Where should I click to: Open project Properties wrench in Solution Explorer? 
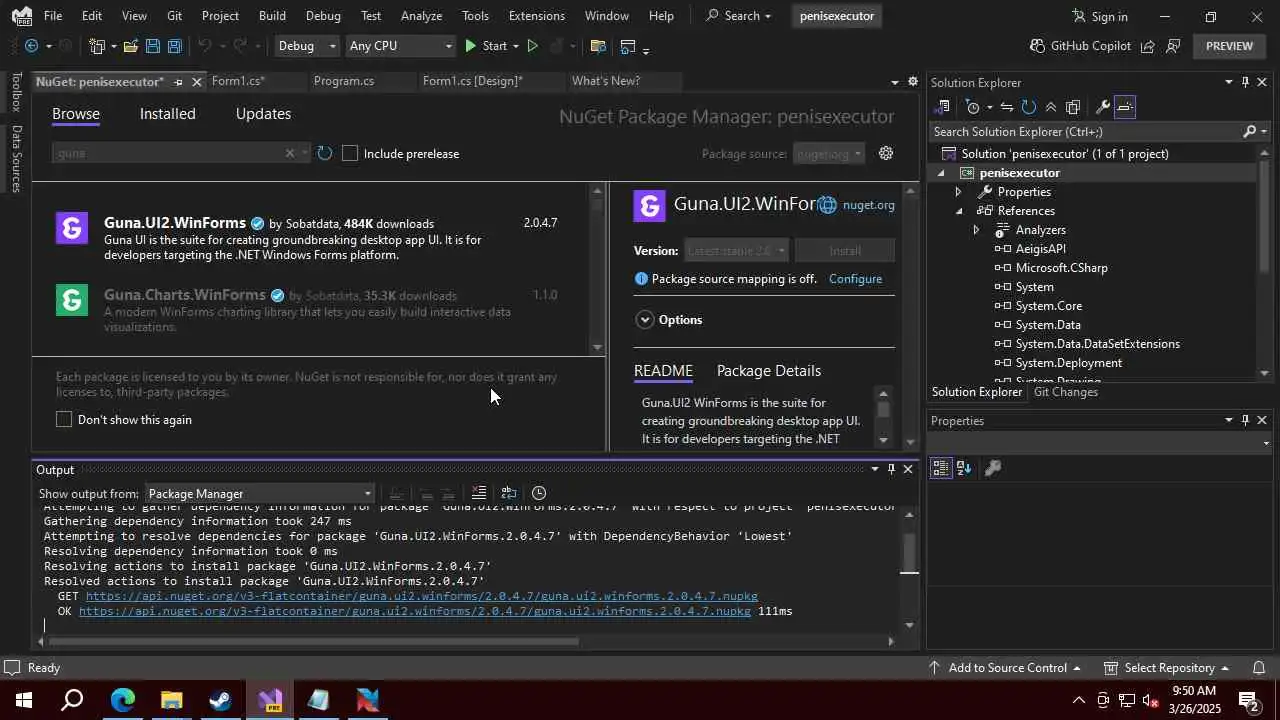(1102, 107)
